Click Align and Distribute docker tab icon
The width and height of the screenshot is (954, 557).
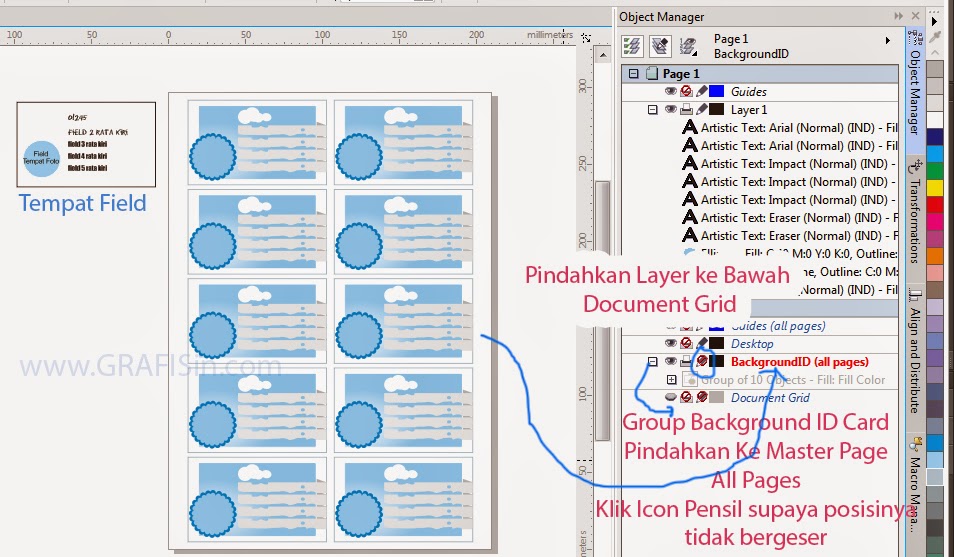(915, 296)
